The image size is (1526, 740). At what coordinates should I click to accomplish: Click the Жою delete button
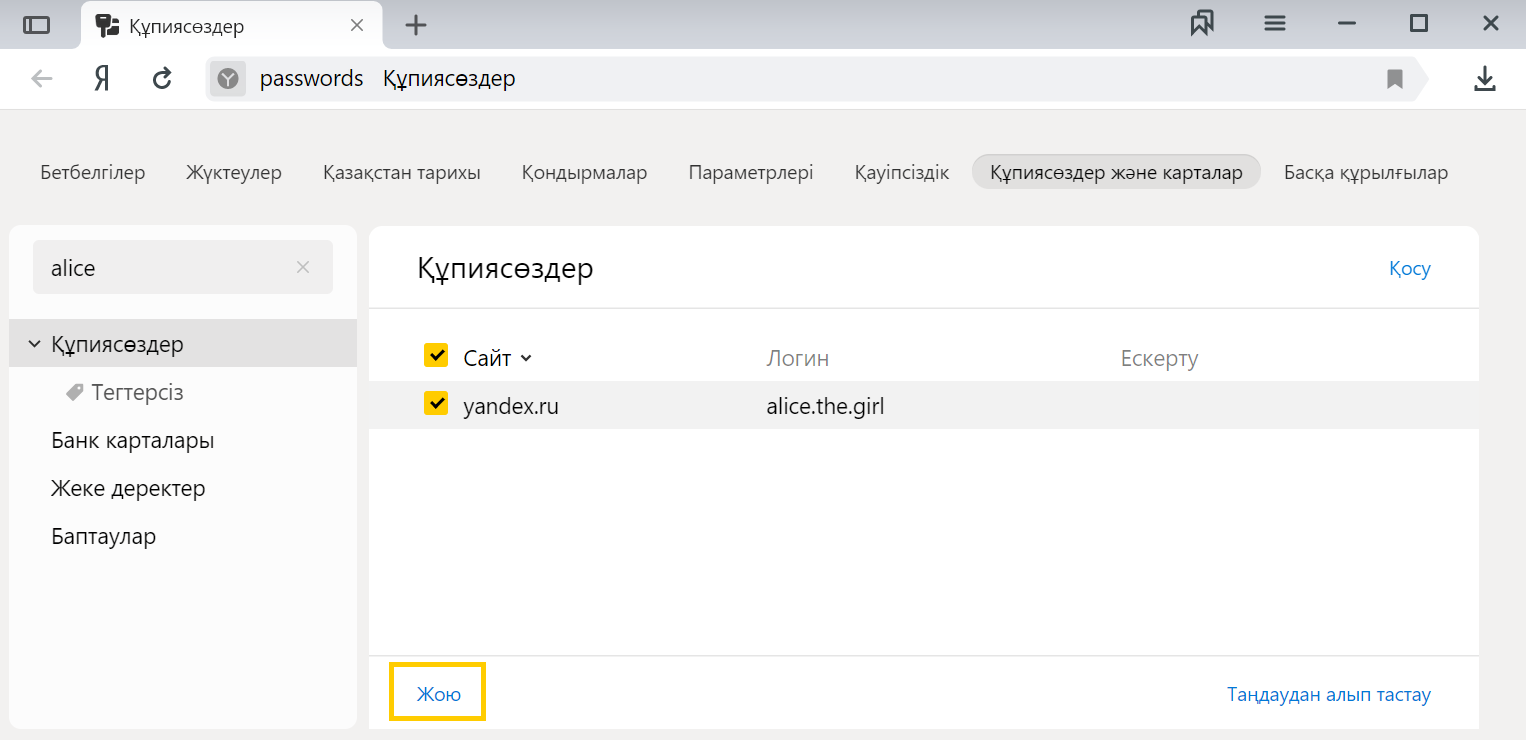pyautogui.click(x=439, y=694)
